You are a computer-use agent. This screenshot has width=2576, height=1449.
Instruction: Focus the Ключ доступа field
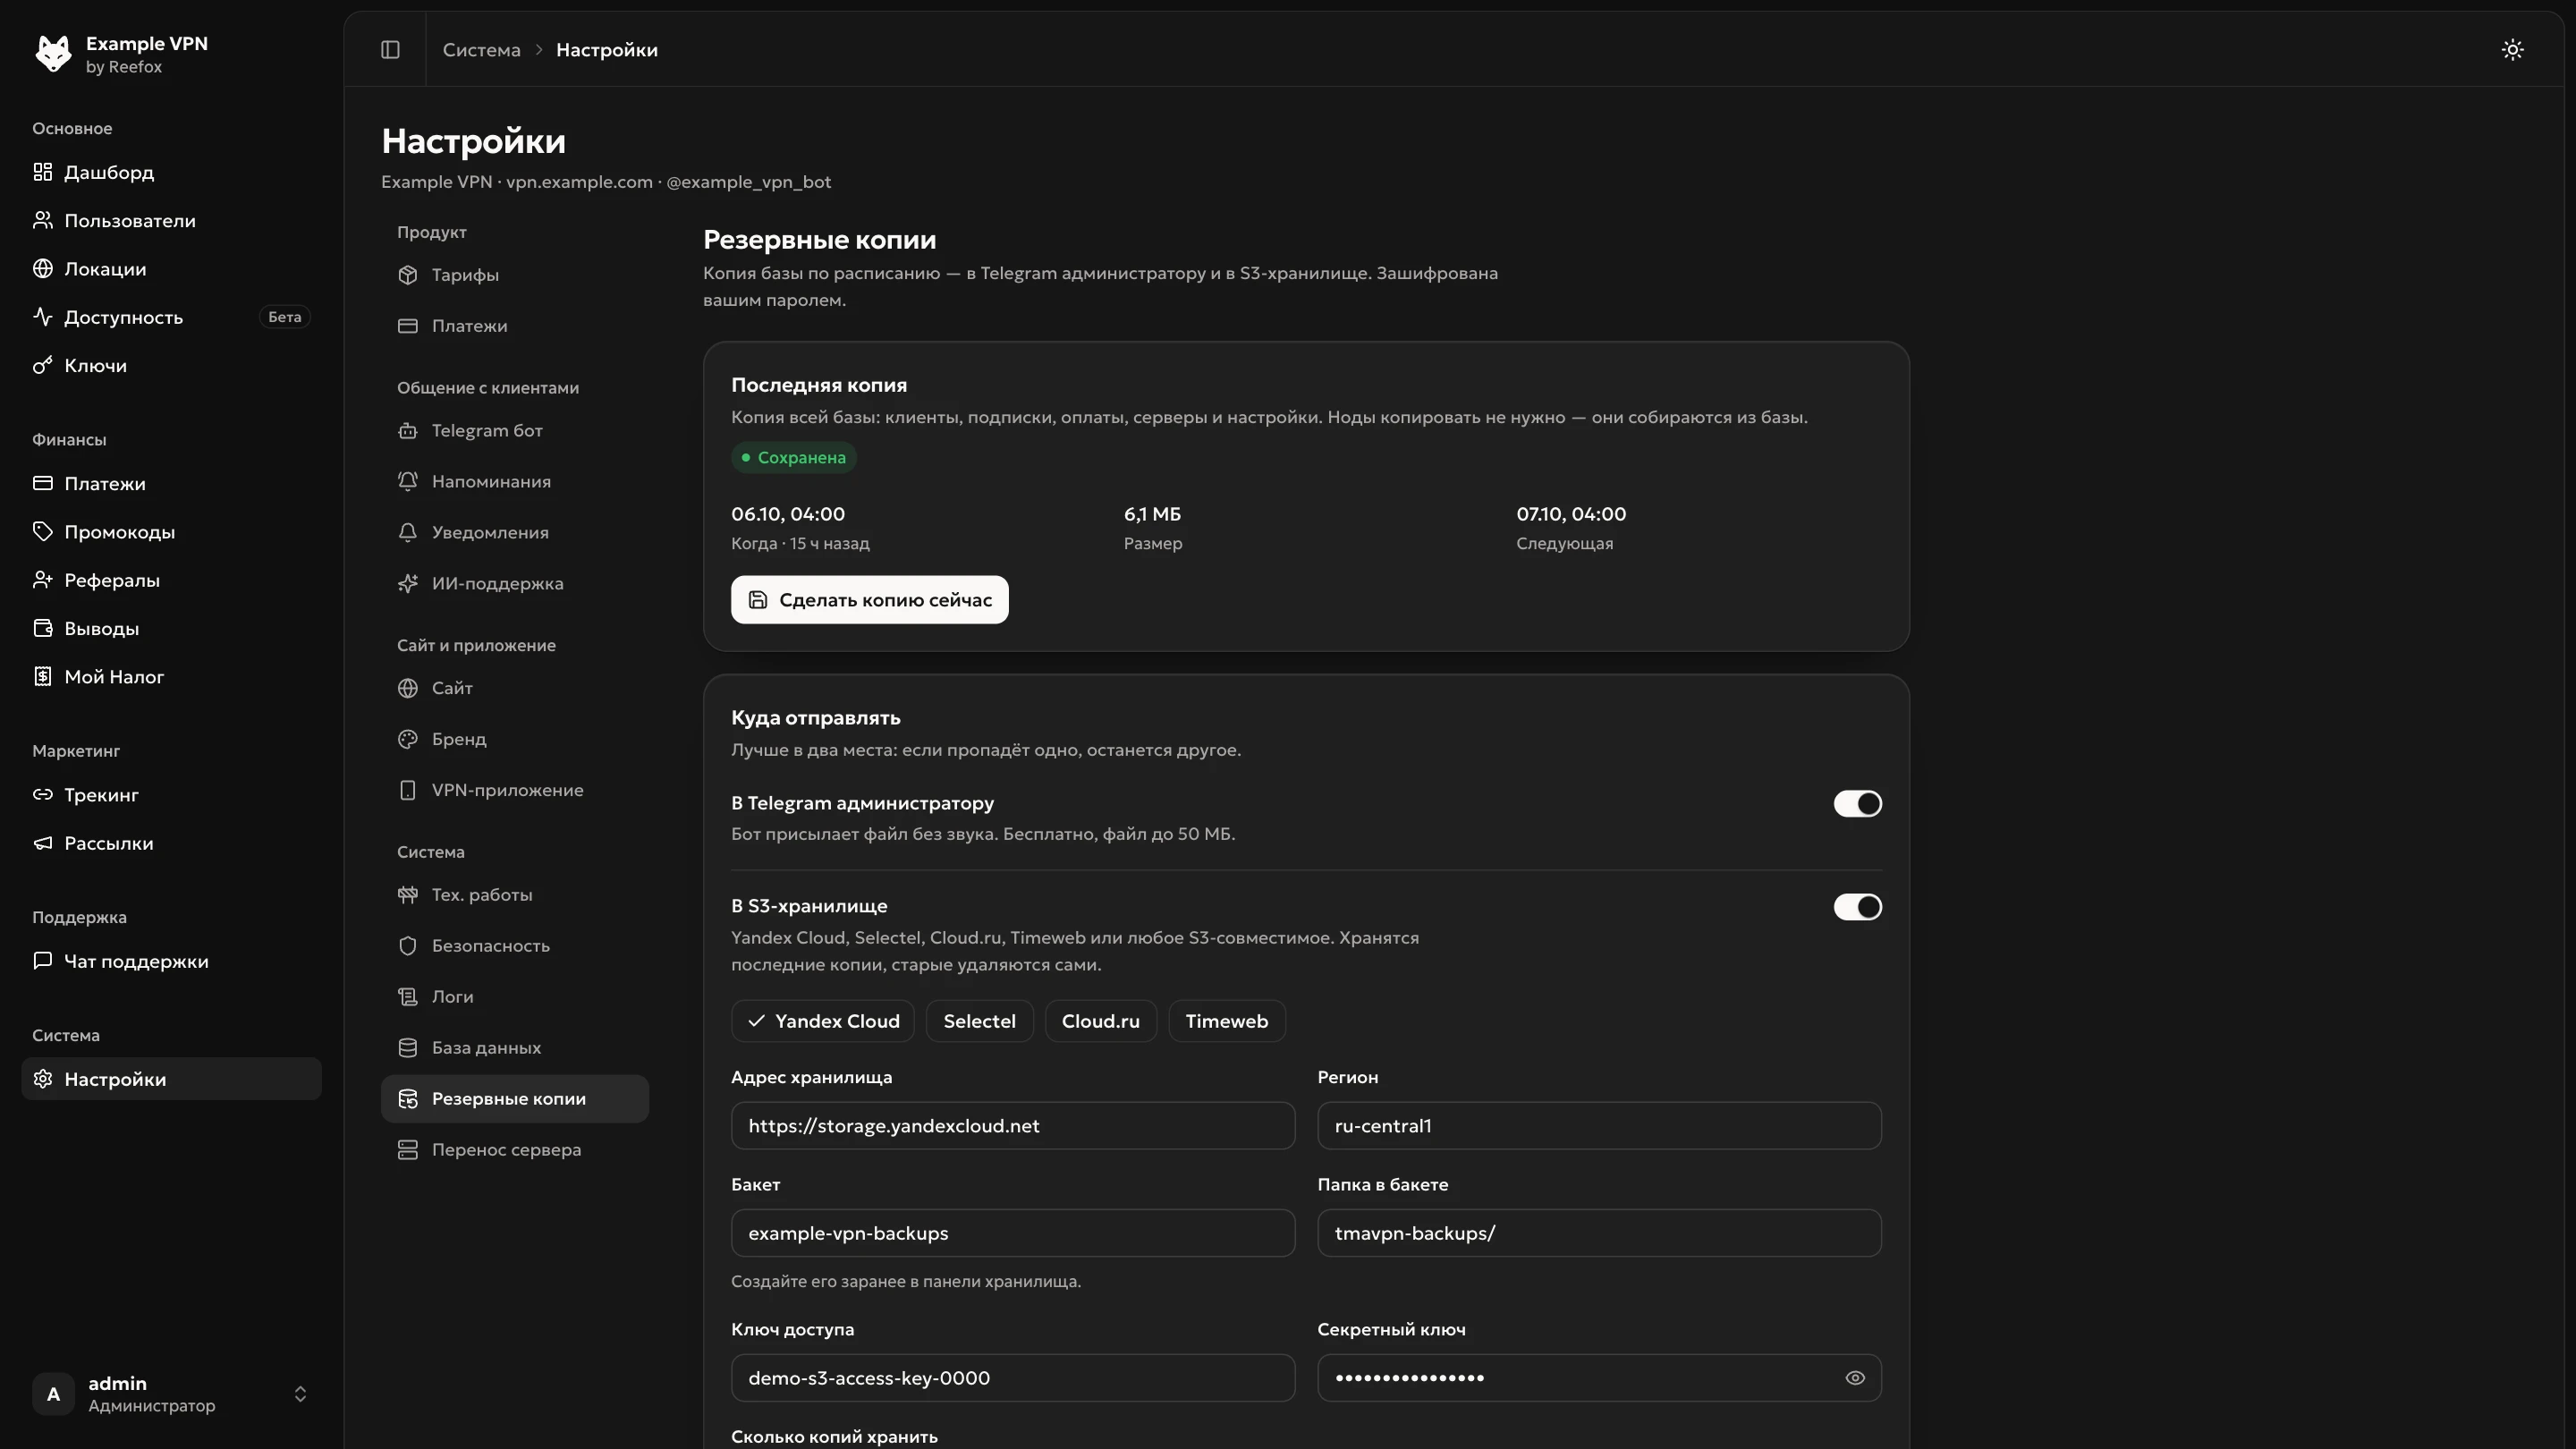(1012, 1377)
